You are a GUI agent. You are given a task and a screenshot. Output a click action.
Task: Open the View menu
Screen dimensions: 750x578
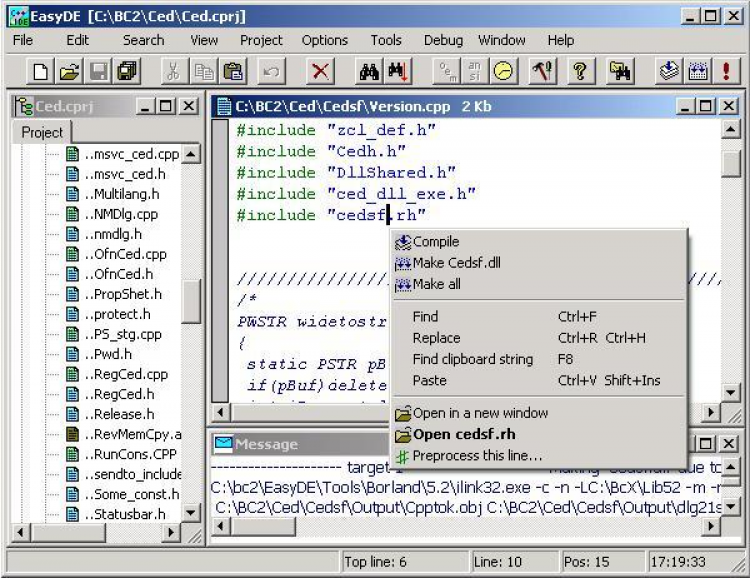pos(204,40)
